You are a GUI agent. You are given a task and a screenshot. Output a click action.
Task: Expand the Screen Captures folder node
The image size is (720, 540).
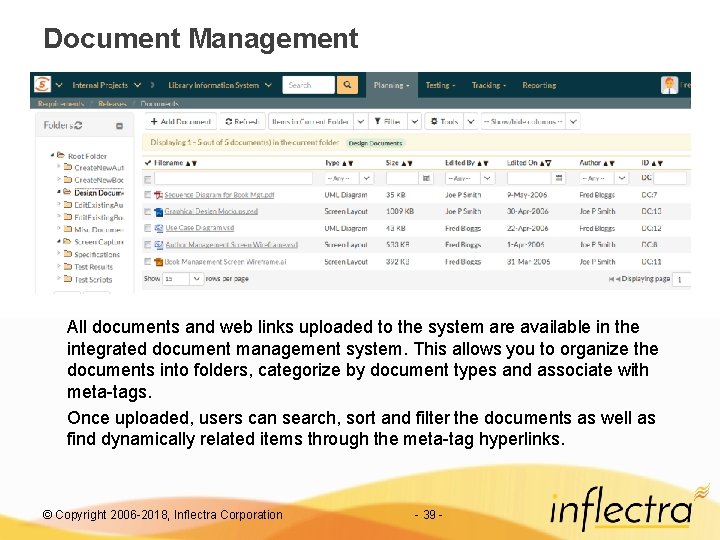pyautogui.click(x=59, y=241)
